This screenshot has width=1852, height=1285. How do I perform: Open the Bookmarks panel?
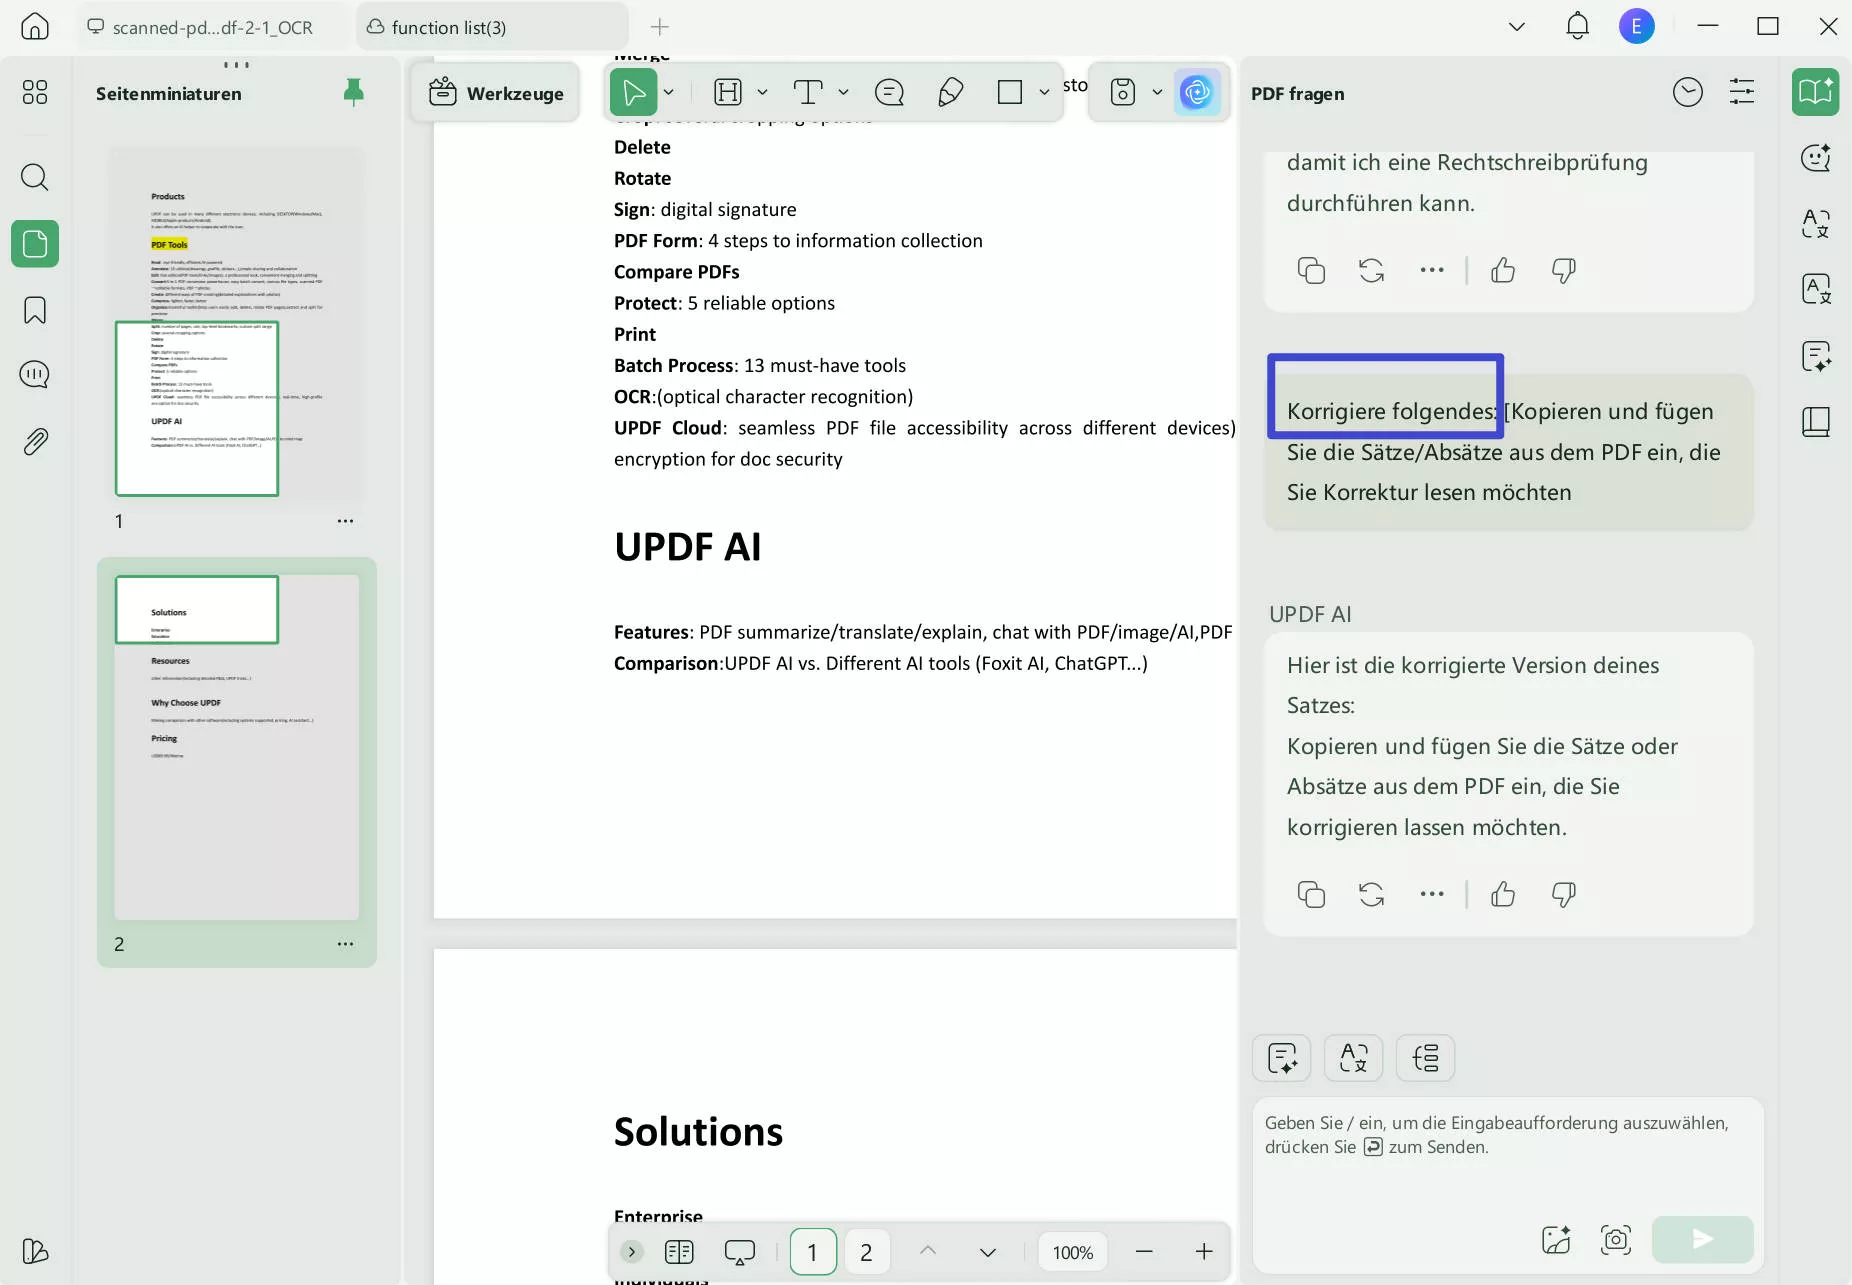click(x=34, y=310)
